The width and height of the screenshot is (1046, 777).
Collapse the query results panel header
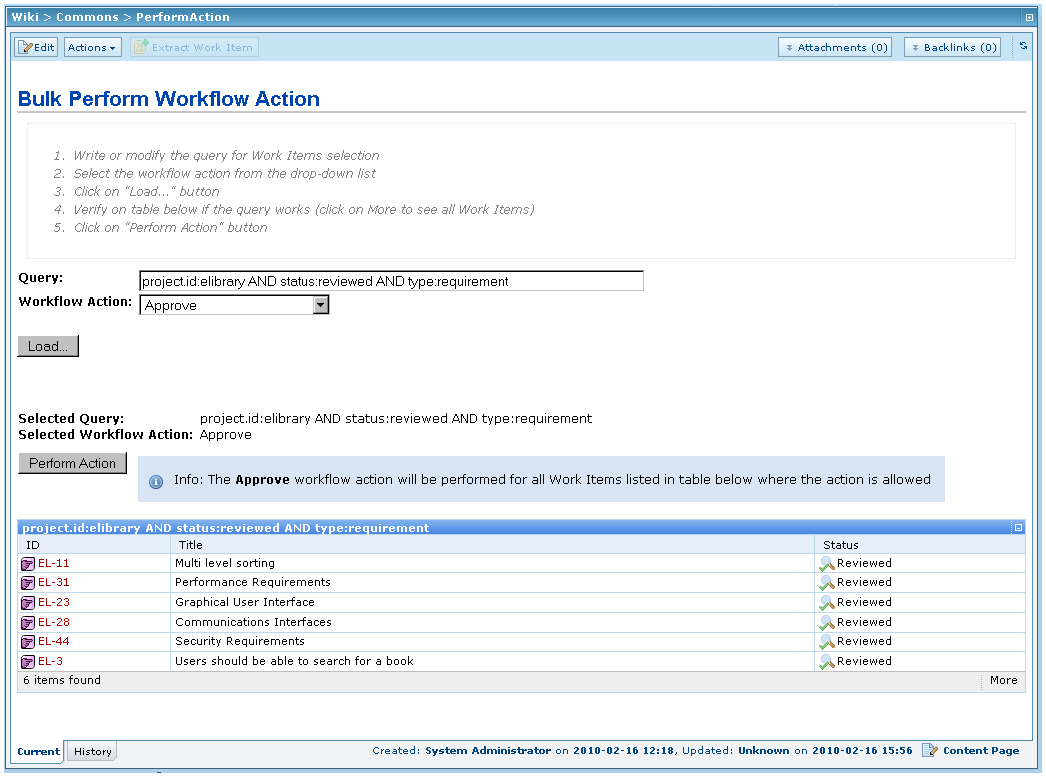click(x=1017, y=527)
